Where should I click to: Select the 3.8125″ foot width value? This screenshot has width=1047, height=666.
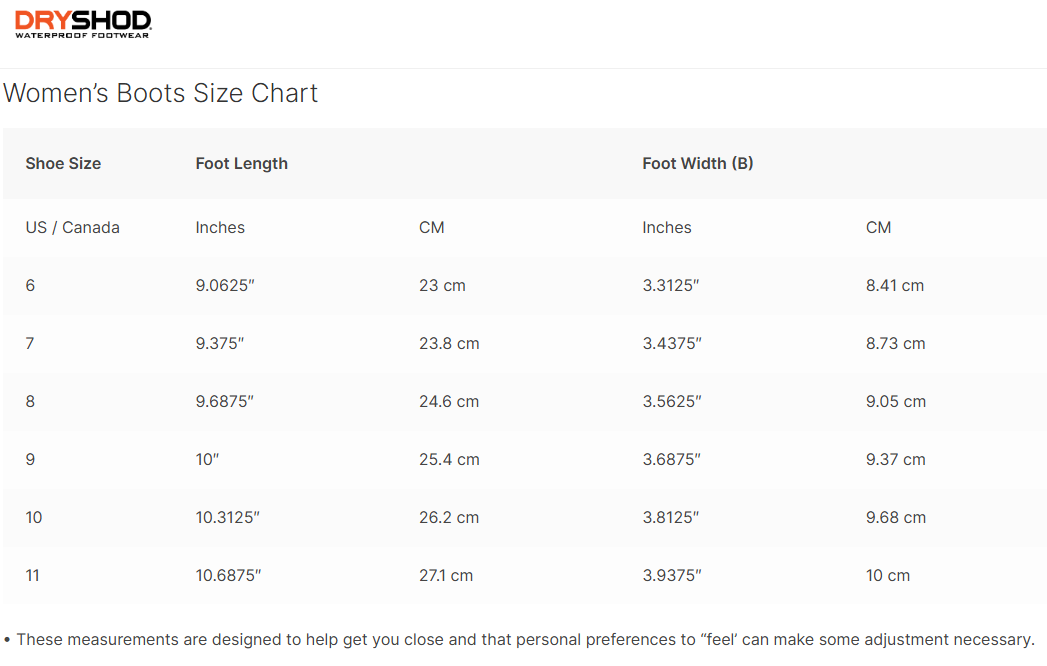coord(671,517)
